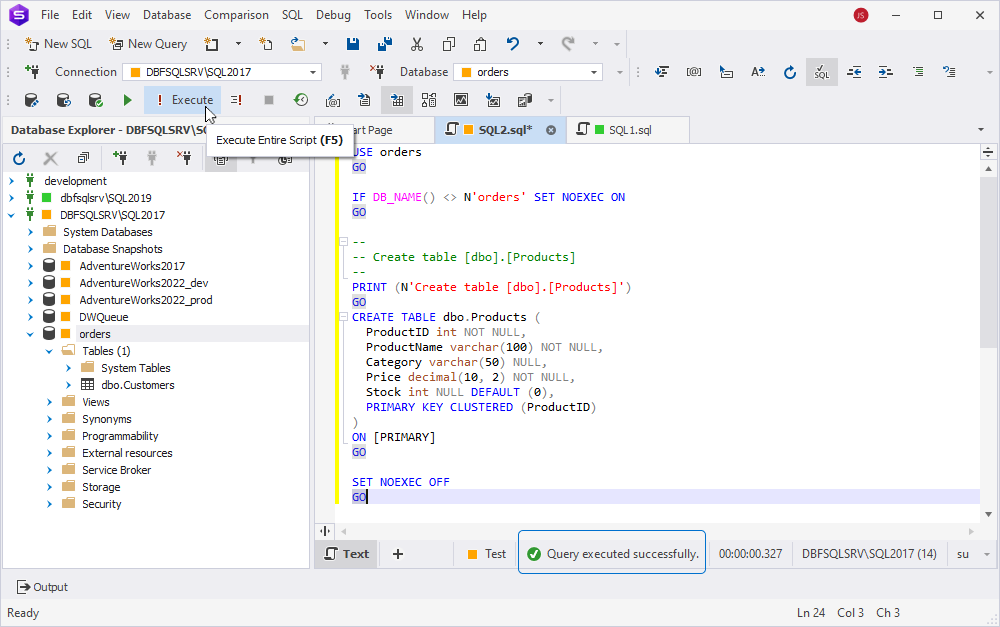Click the Execution History clock icon

point(301,100)
